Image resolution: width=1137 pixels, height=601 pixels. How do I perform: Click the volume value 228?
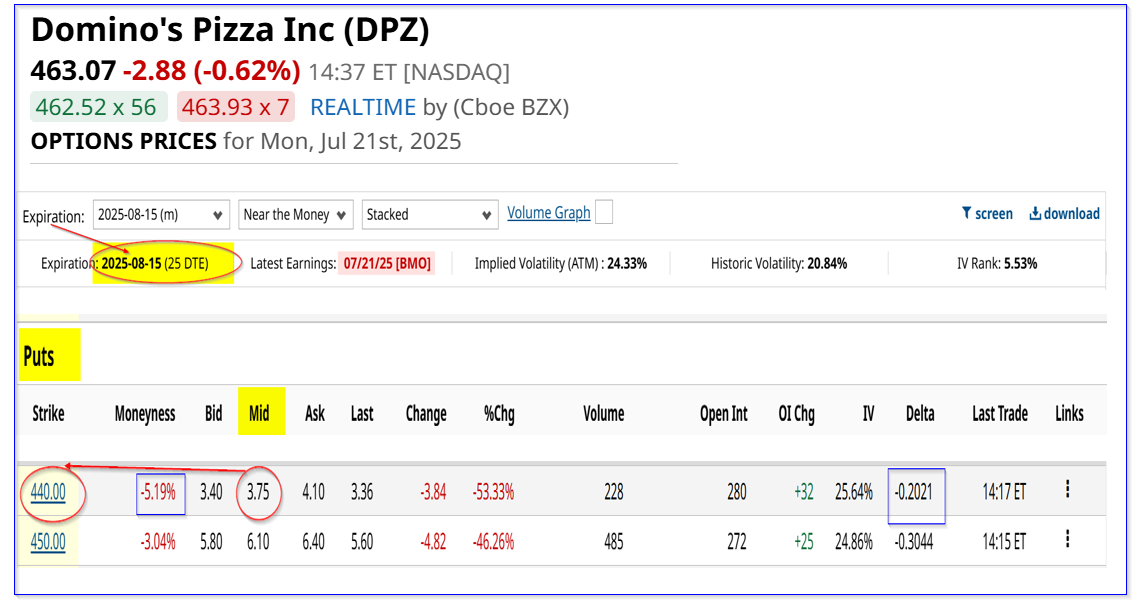coord(613,492)
